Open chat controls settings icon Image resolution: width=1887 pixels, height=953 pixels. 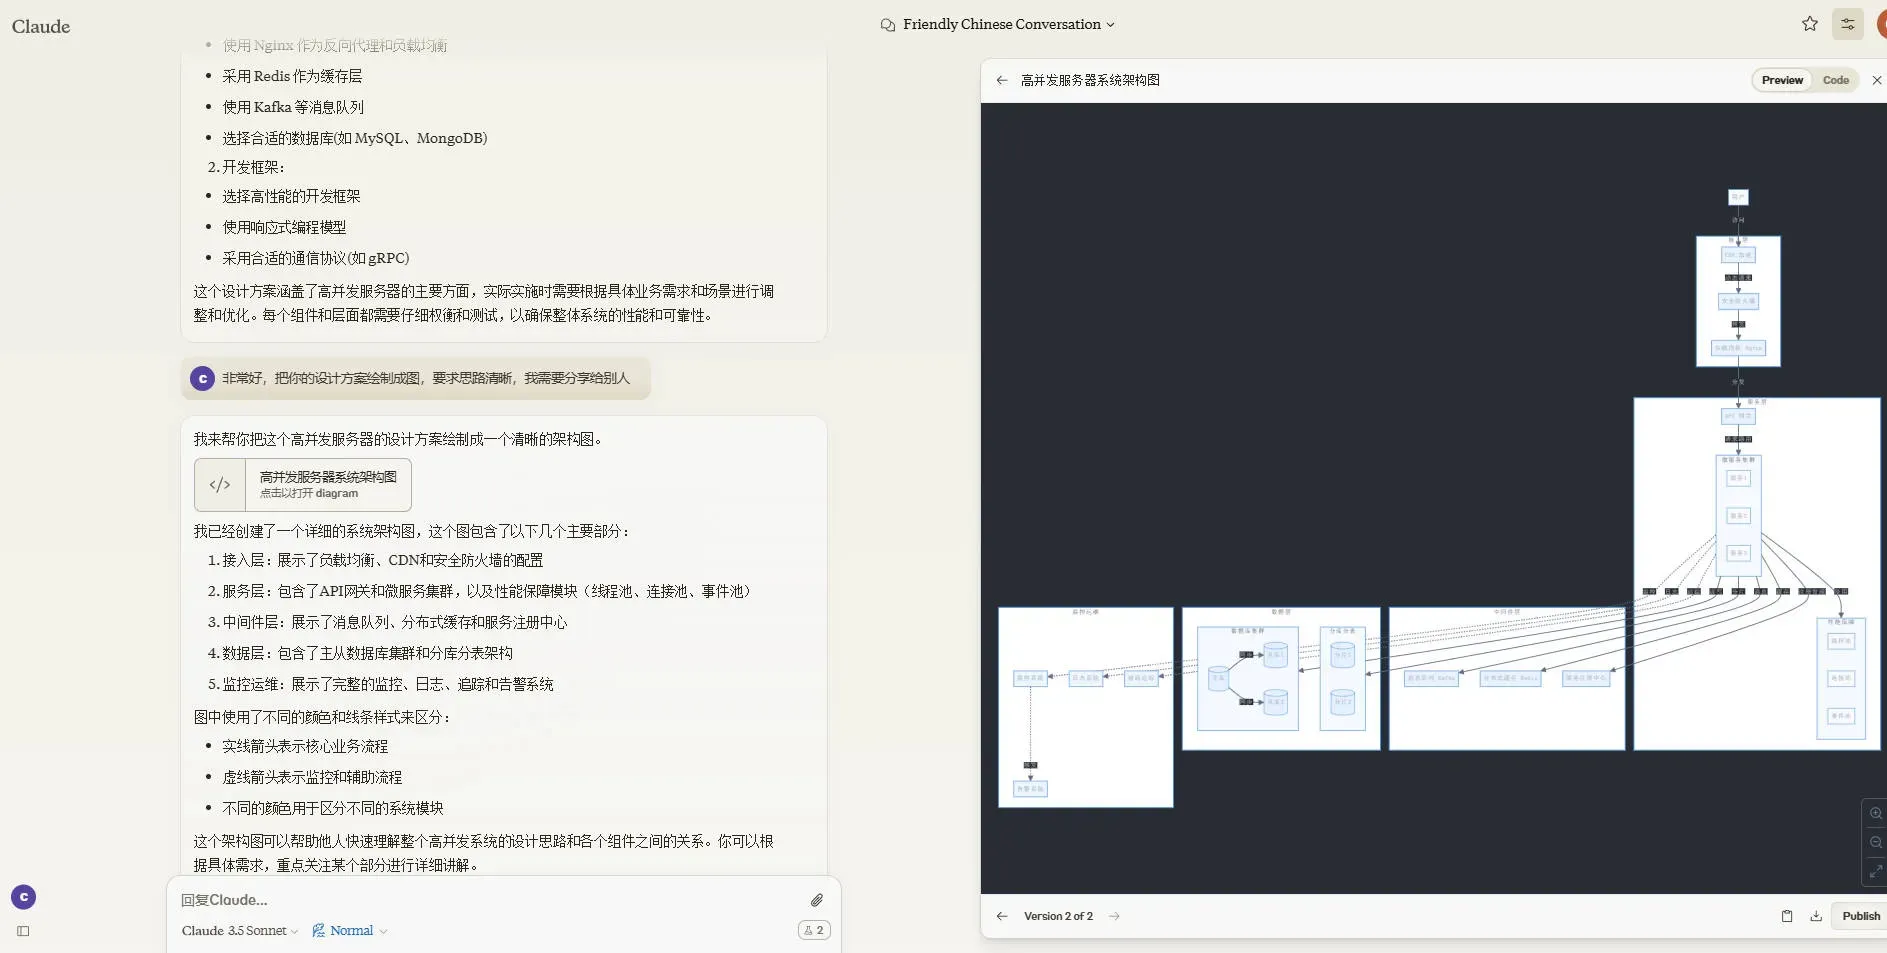click(x=1847, y=24)
